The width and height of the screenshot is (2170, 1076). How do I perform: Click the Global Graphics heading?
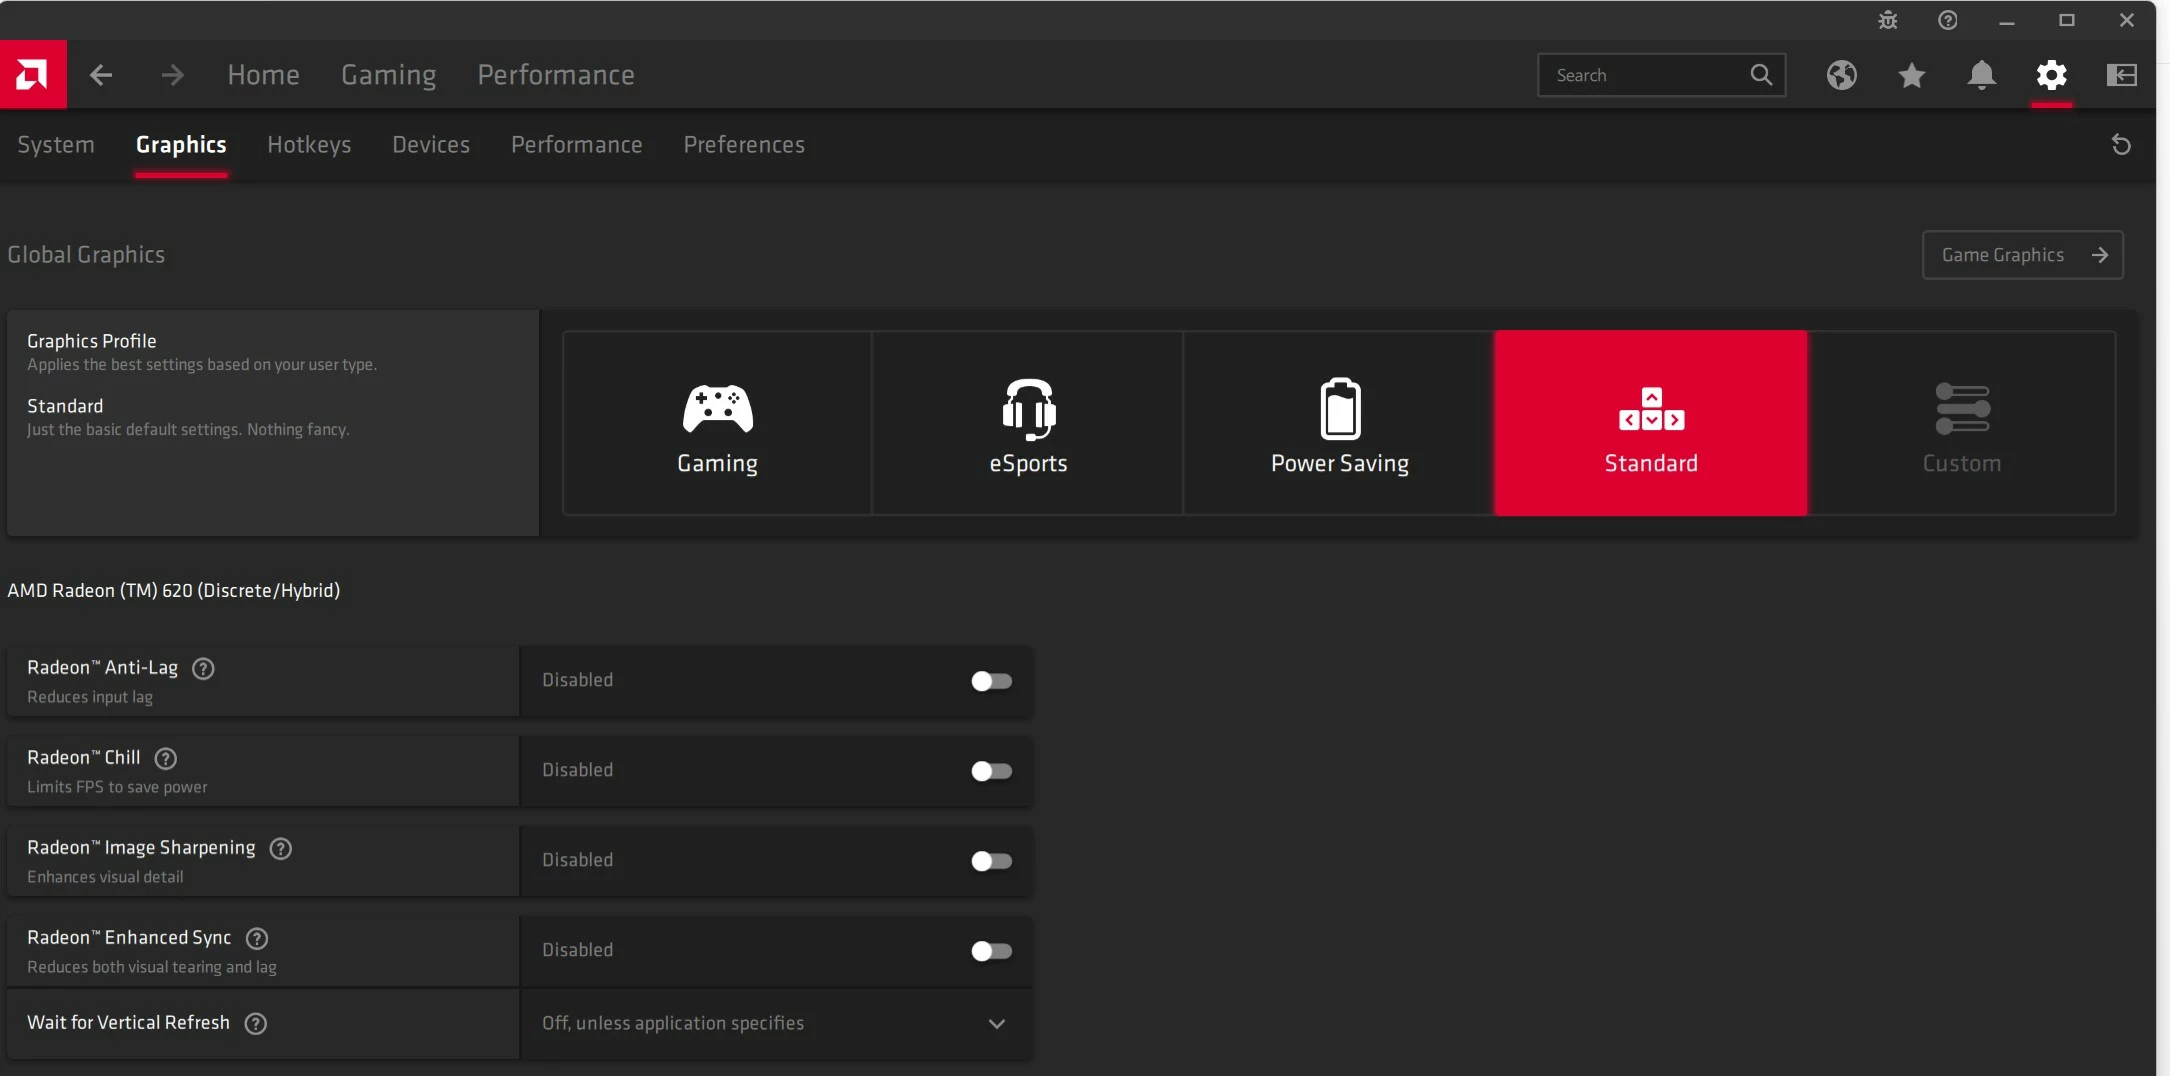(86, 255)
